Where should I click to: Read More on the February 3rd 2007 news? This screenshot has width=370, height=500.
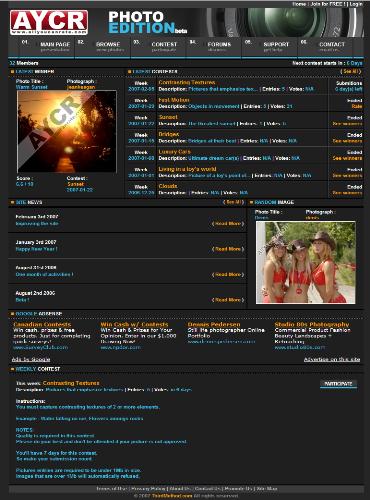point(228,224)
